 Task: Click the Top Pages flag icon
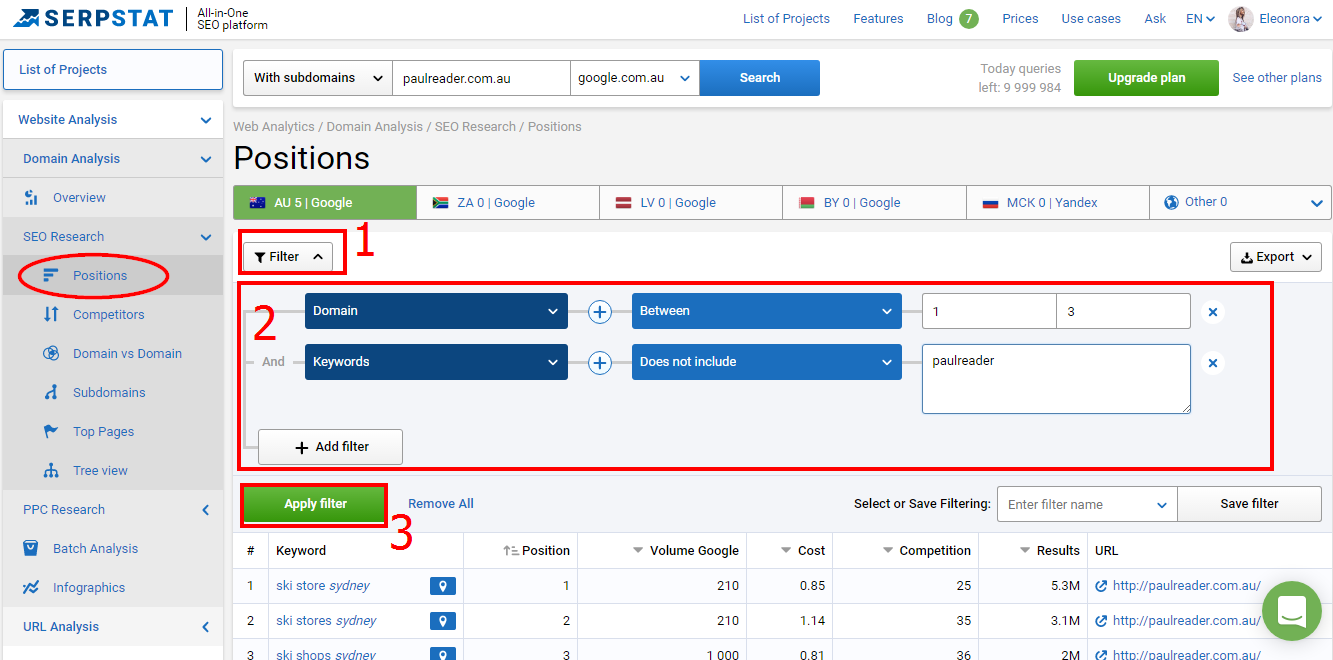[x=51, y=431]
